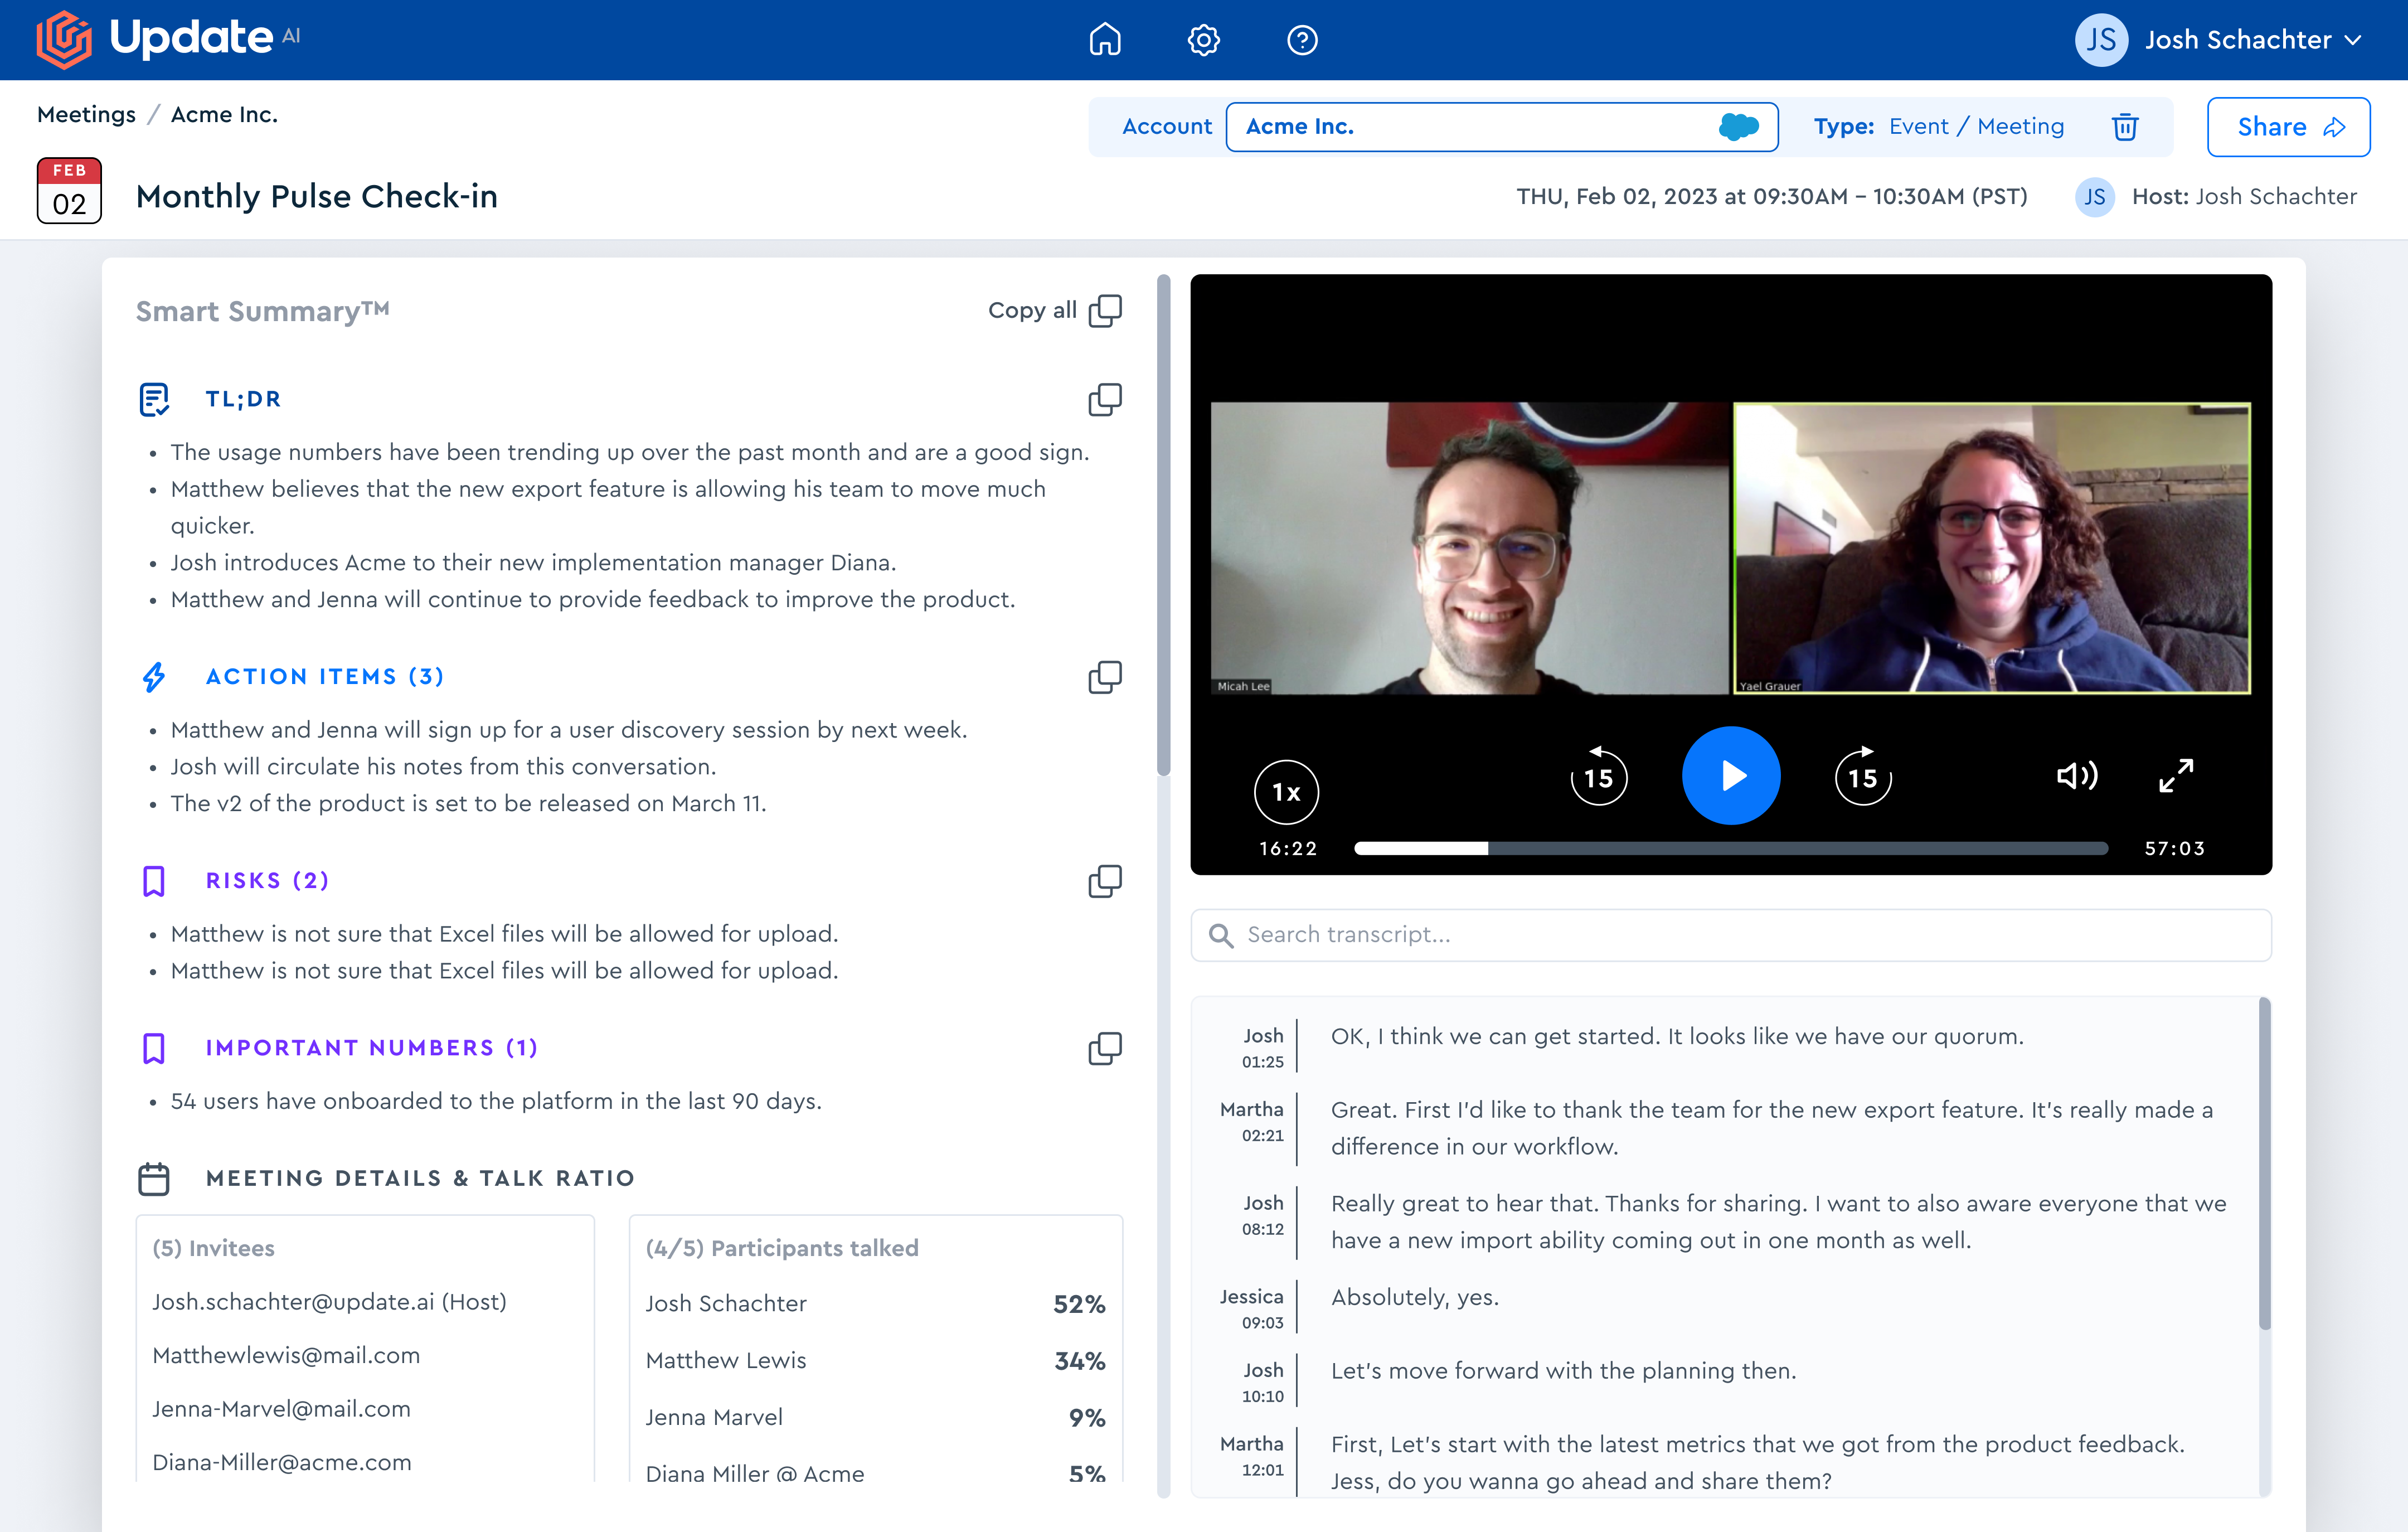Click Josh.schachter@update.ai (Host) invitee
Image resolution: width=2408 pixels, height=1532 pixels.
point(329,1302)
